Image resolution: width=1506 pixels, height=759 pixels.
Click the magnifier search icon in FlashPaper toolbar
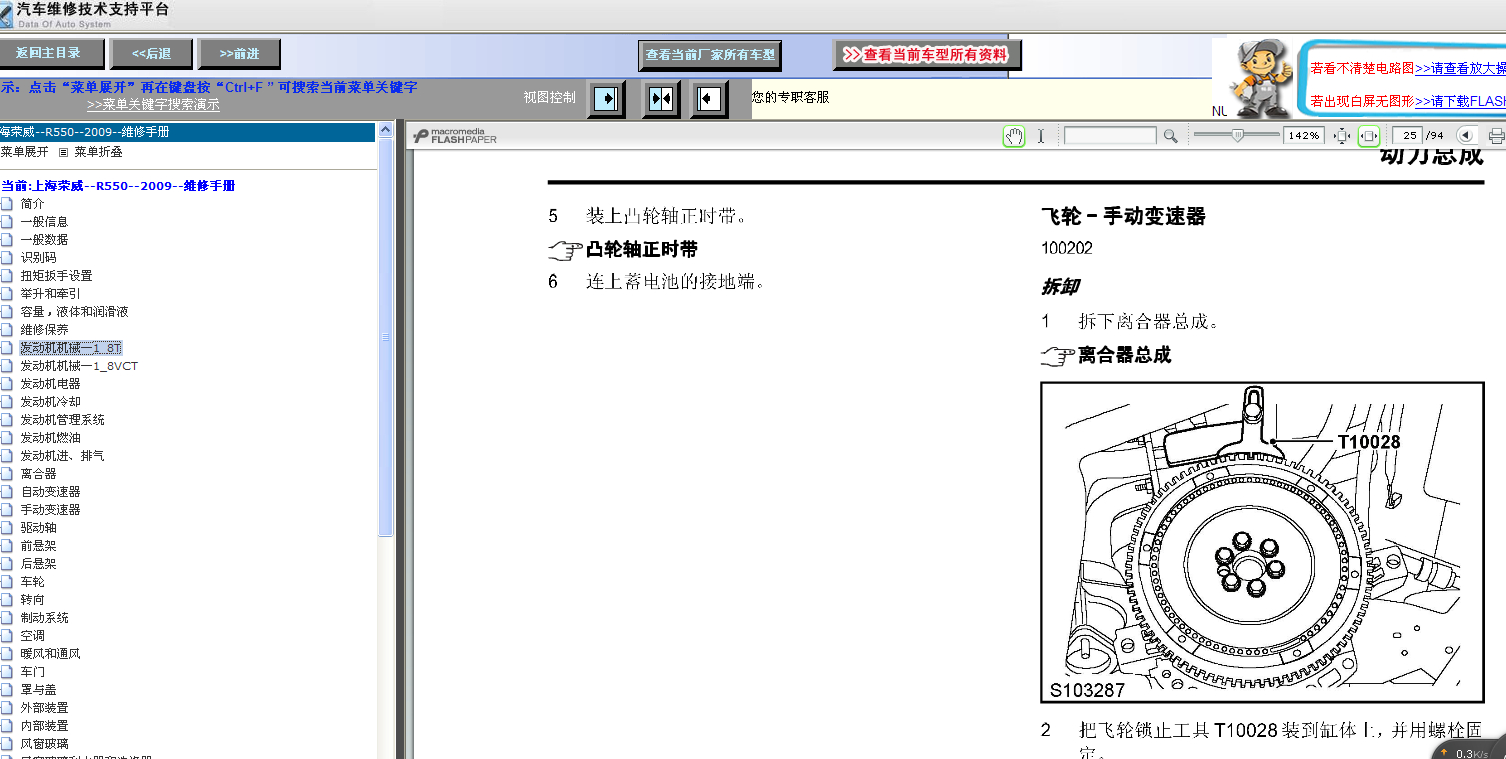coord(1170,136)
